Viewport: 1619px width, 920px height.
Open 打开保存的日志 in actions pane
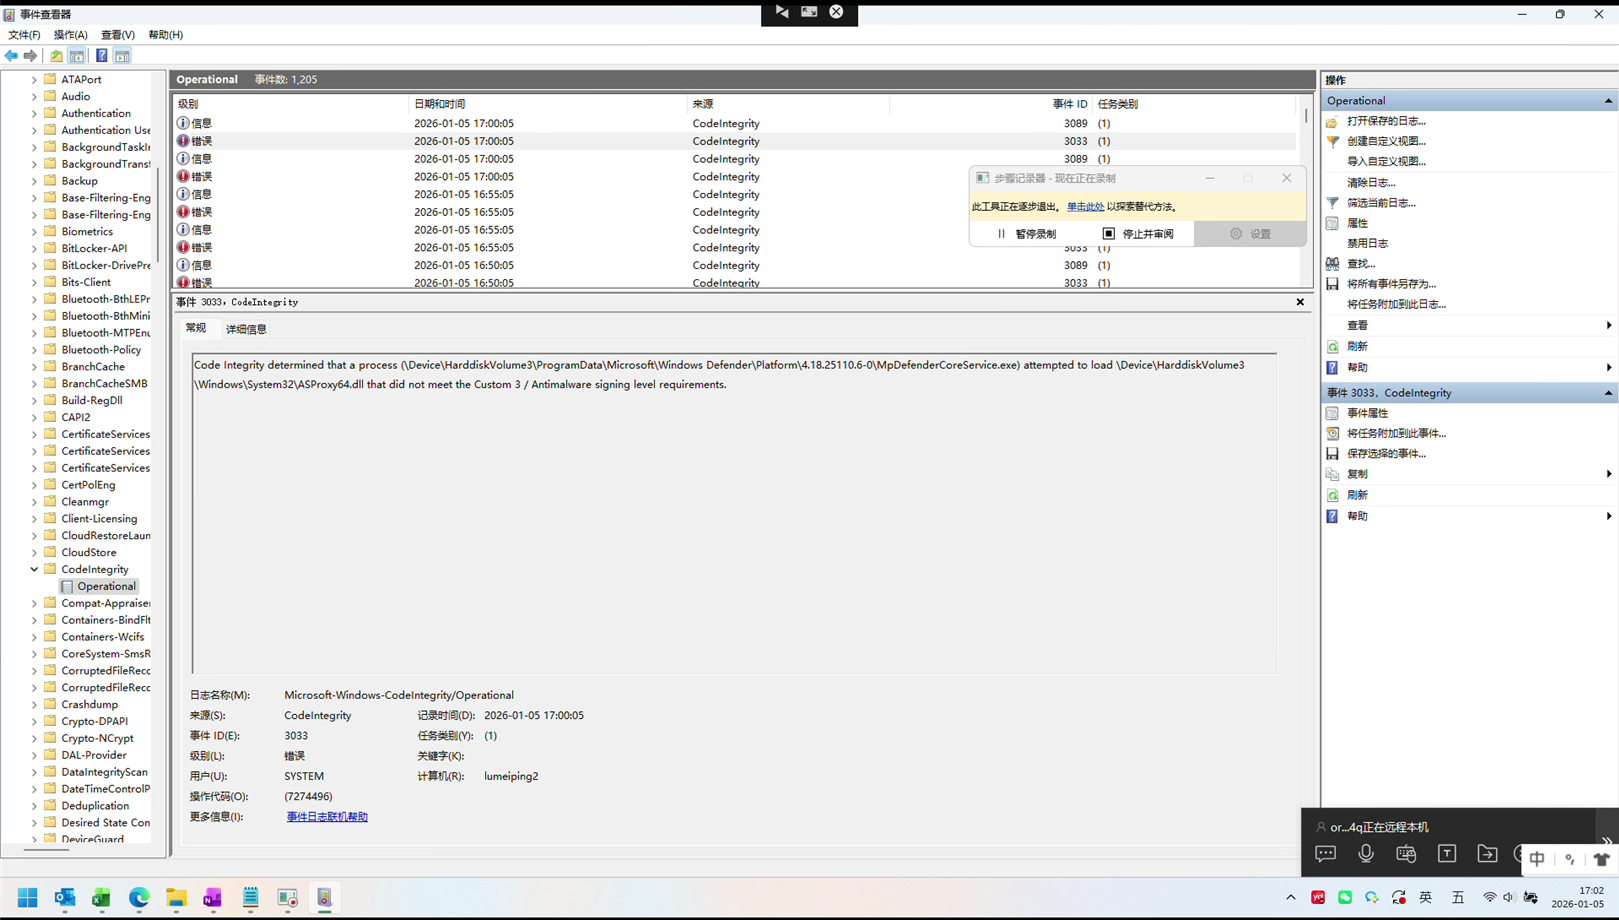(1386, 121)
